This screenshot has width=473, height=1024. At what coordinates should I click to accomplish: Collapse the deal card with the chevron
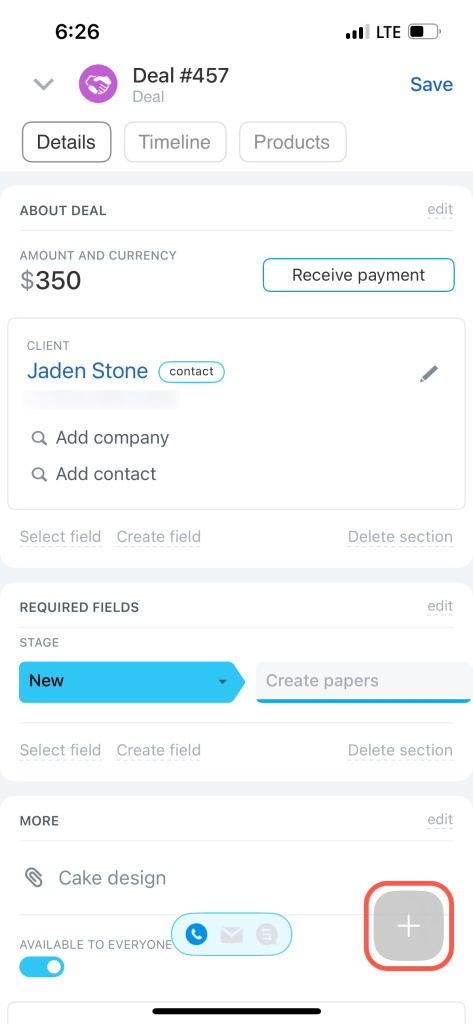[x=44, y=84]
